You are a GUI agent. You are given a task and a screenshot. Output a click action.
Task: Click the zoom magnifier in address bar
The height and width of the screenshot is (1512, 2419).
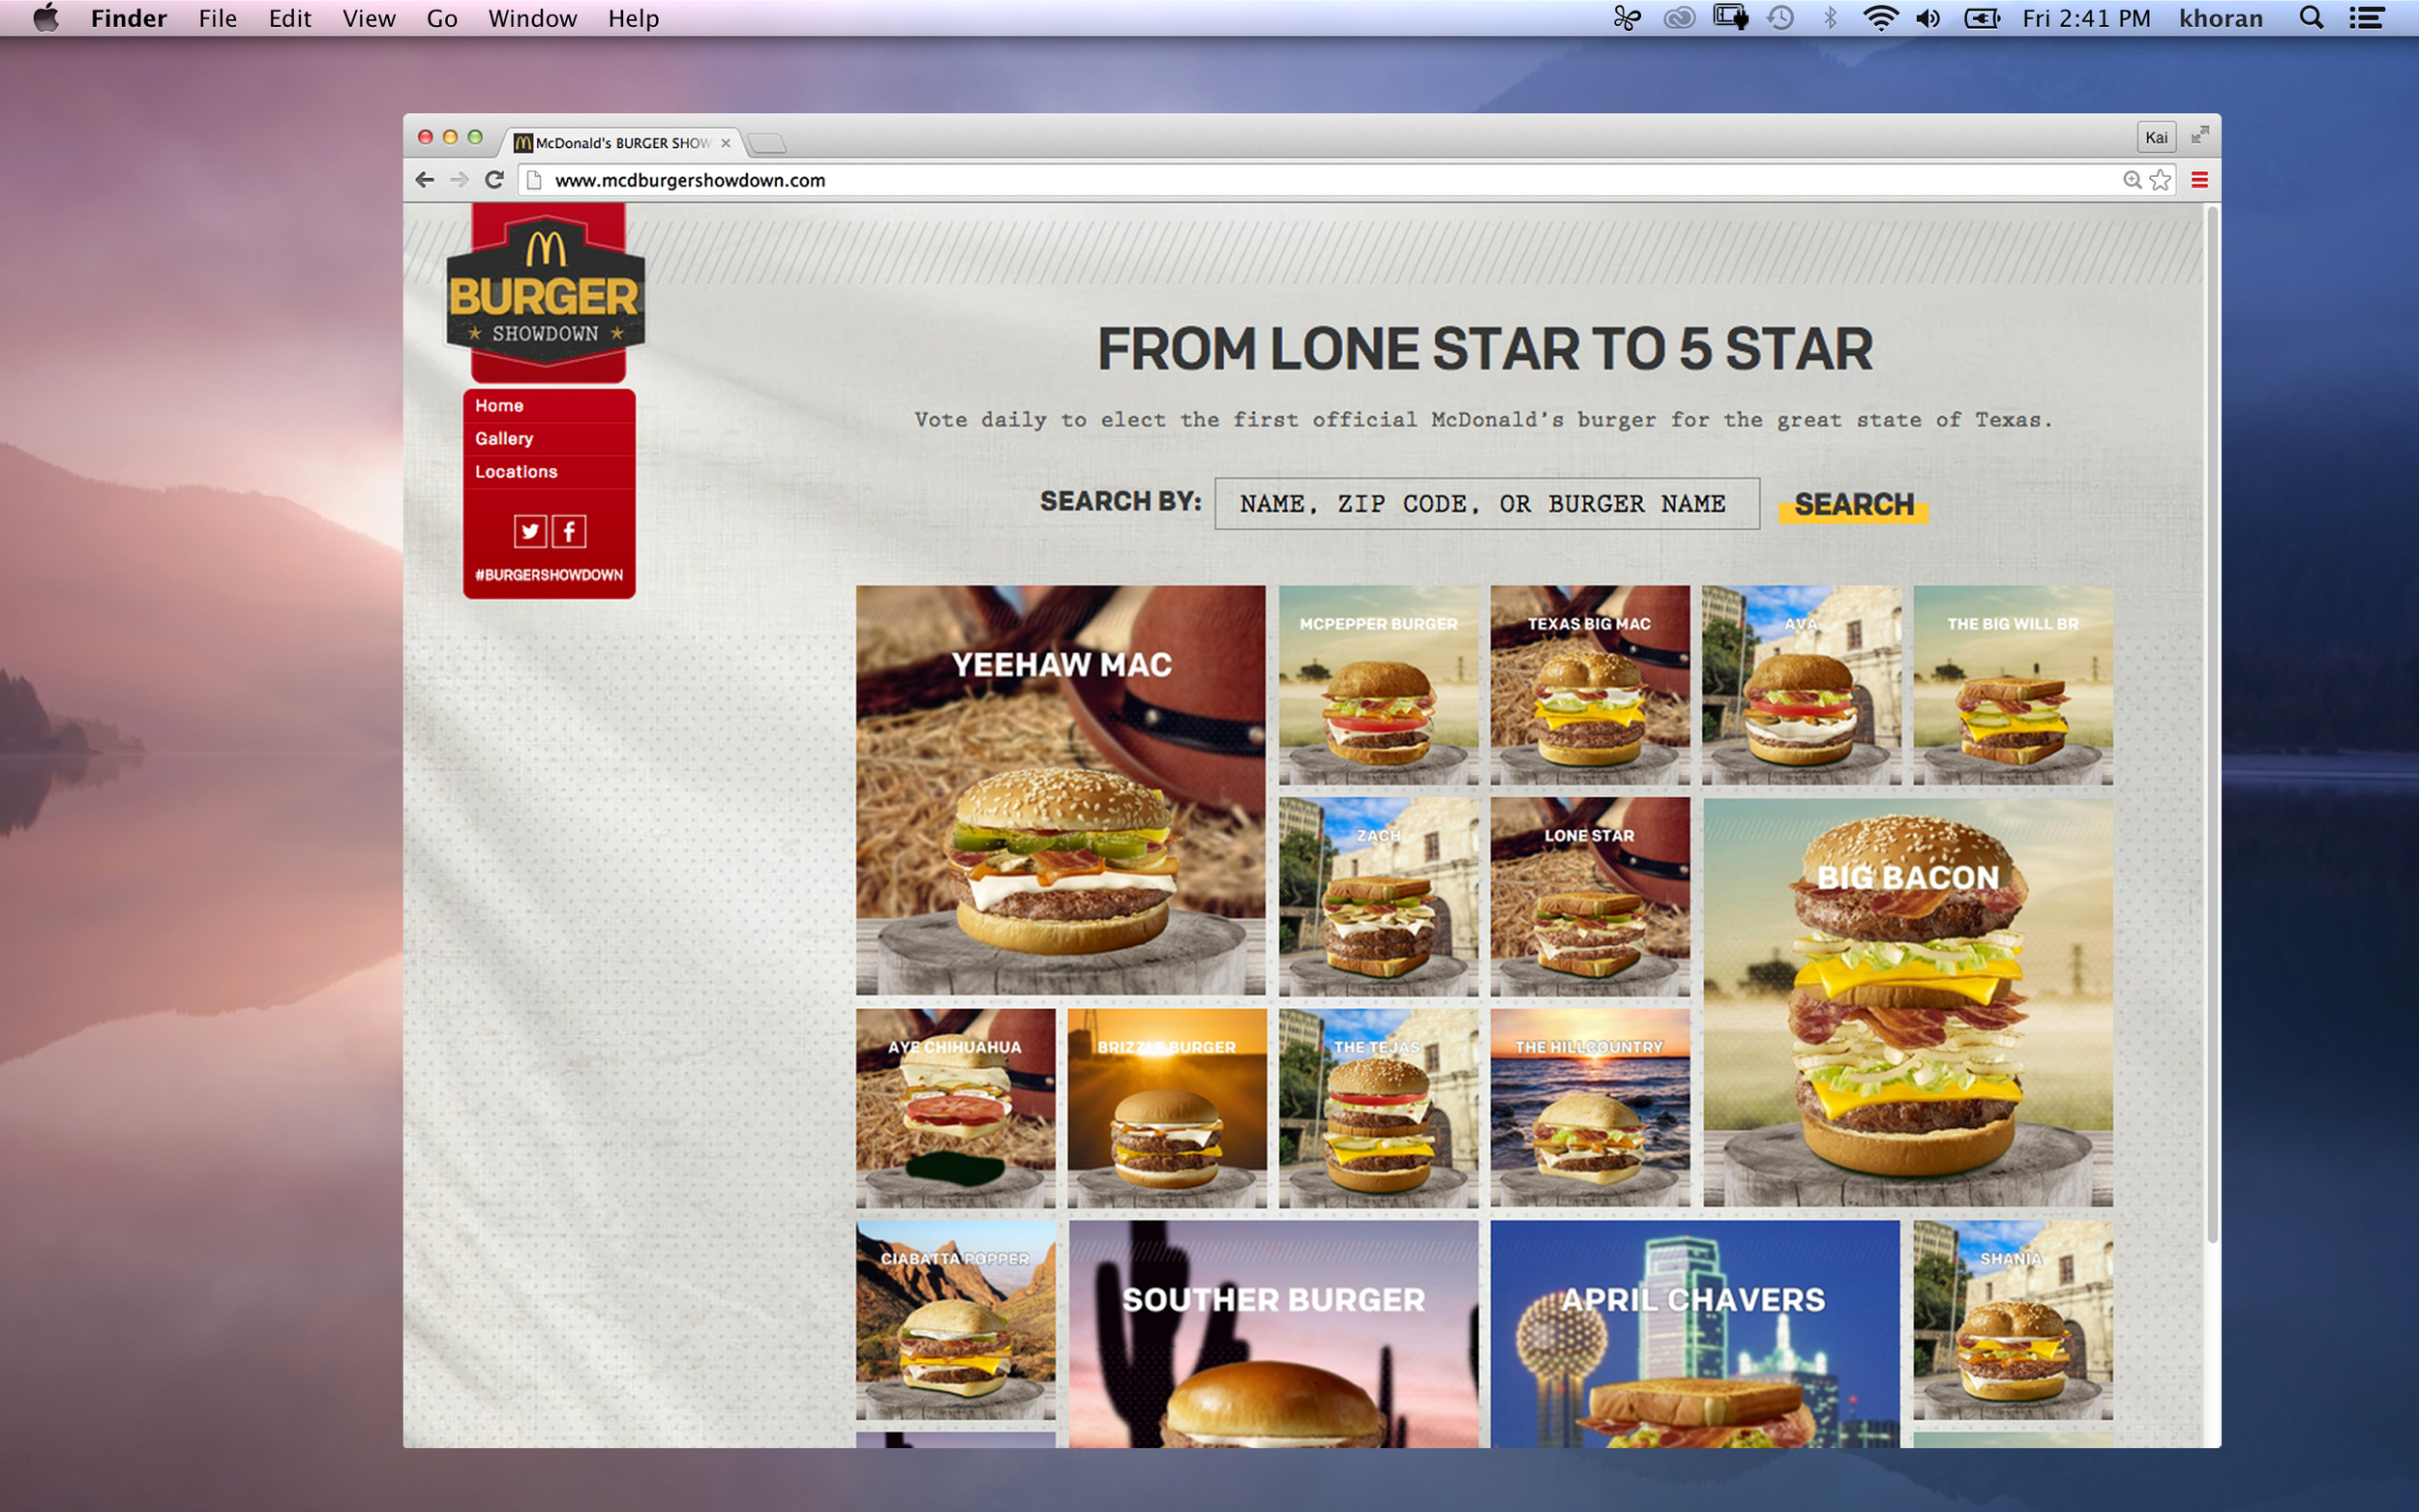(2132, 180)
